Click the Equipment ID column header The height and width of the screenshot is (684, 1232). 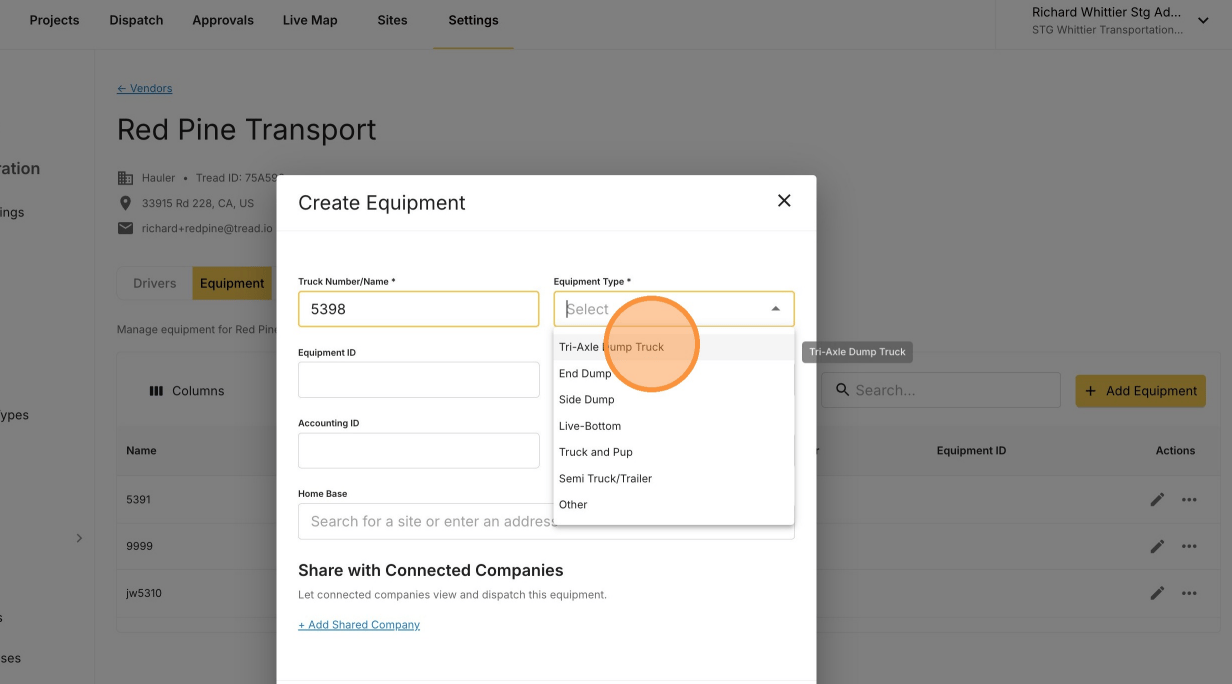(971, 450)
